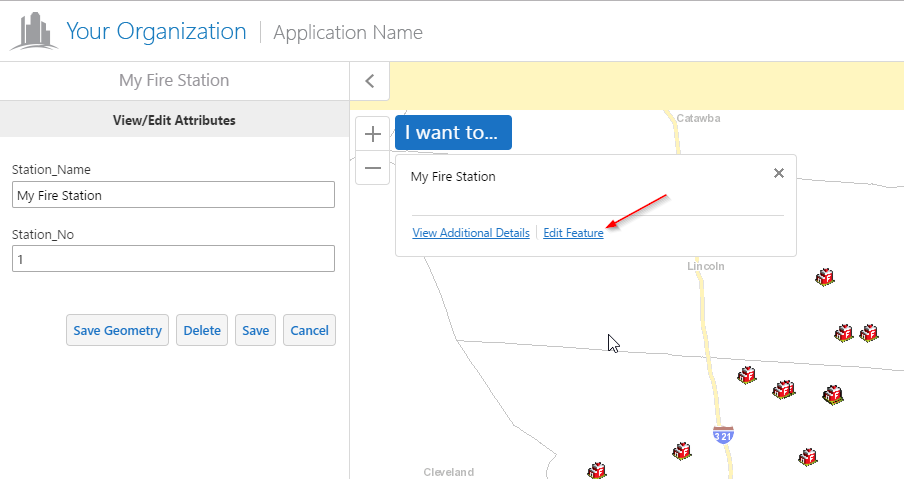The height and width of the screenshot is (479, 904).
Task: Click into the Station_No input field
Action: click(173, 259)
